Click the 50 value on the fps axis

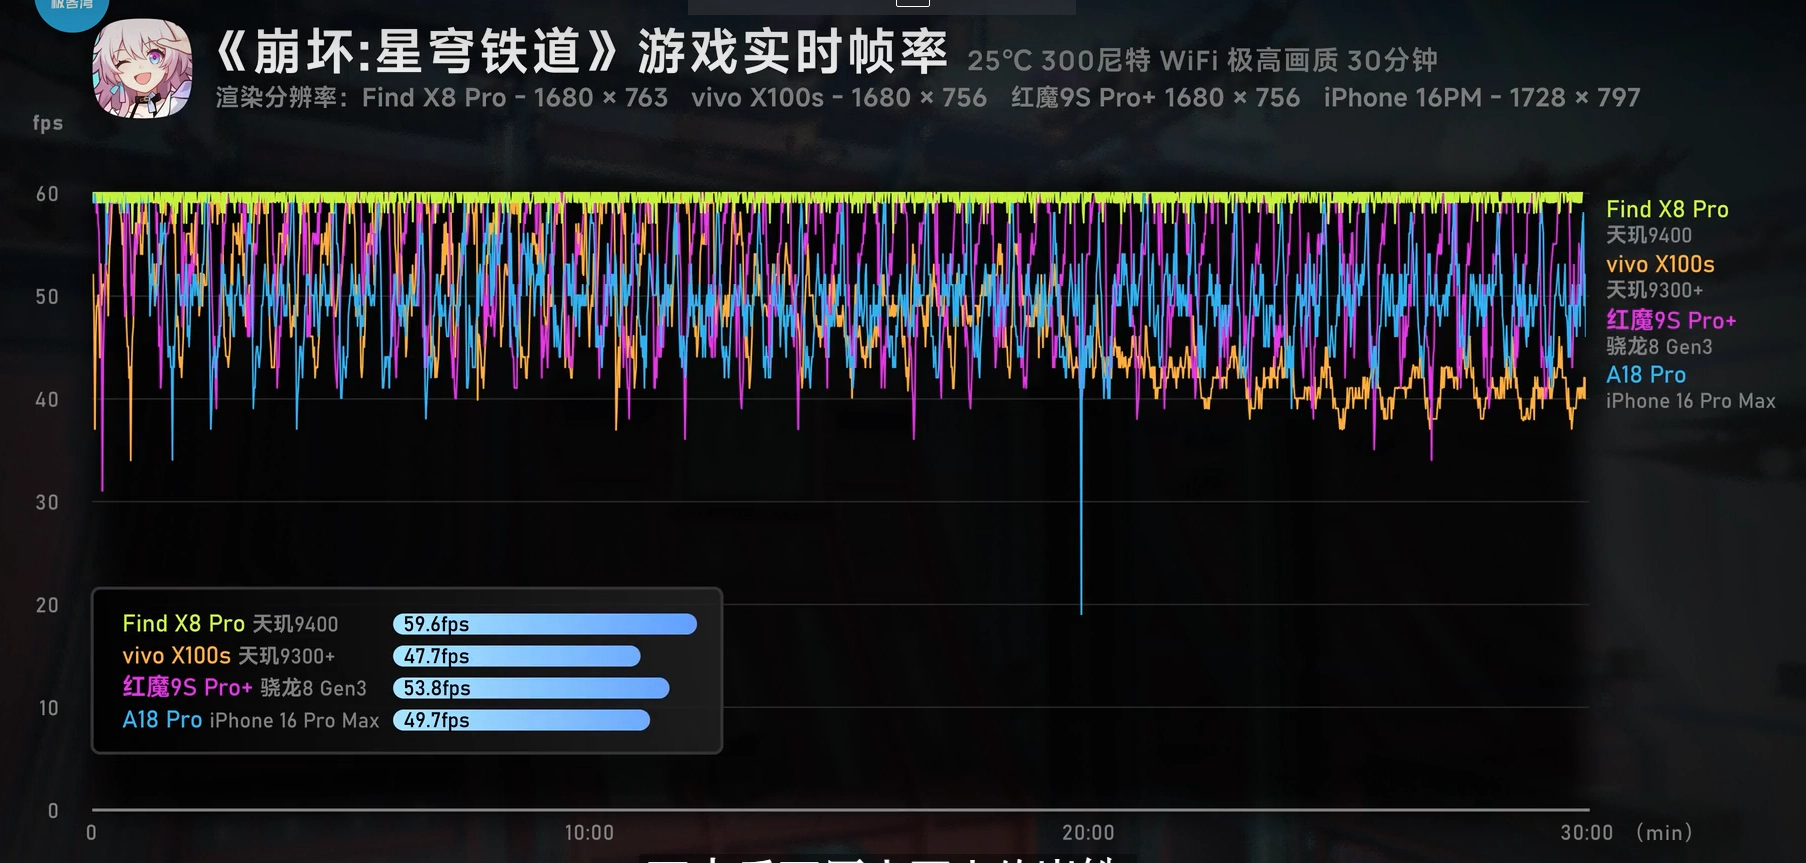click(x=47, y=297)
